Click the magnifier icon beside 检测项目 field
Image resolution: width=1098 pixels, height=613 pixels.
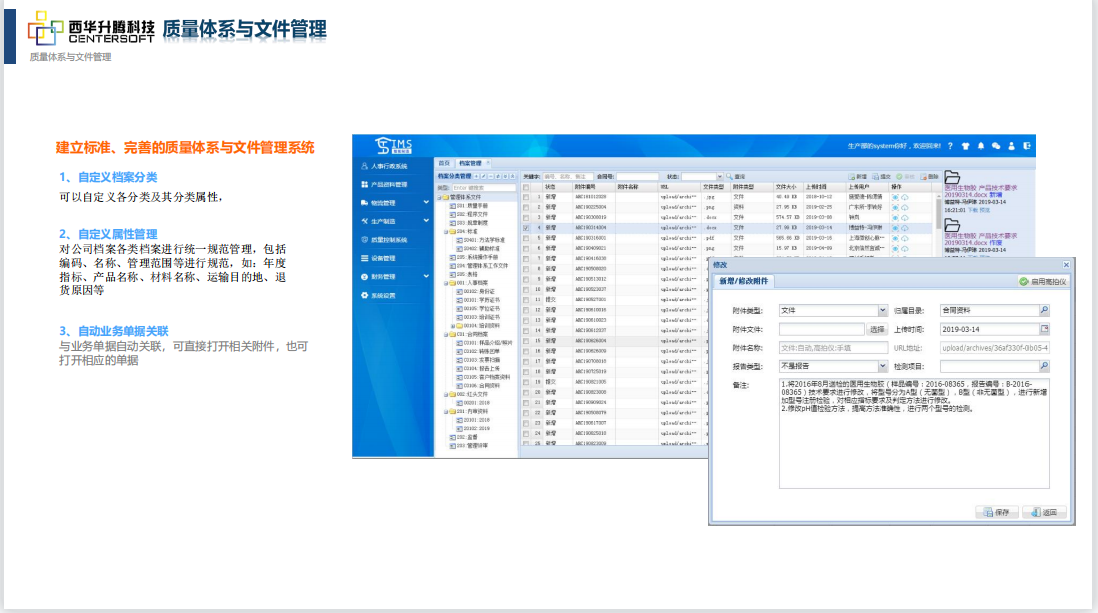pos(1044,366)
